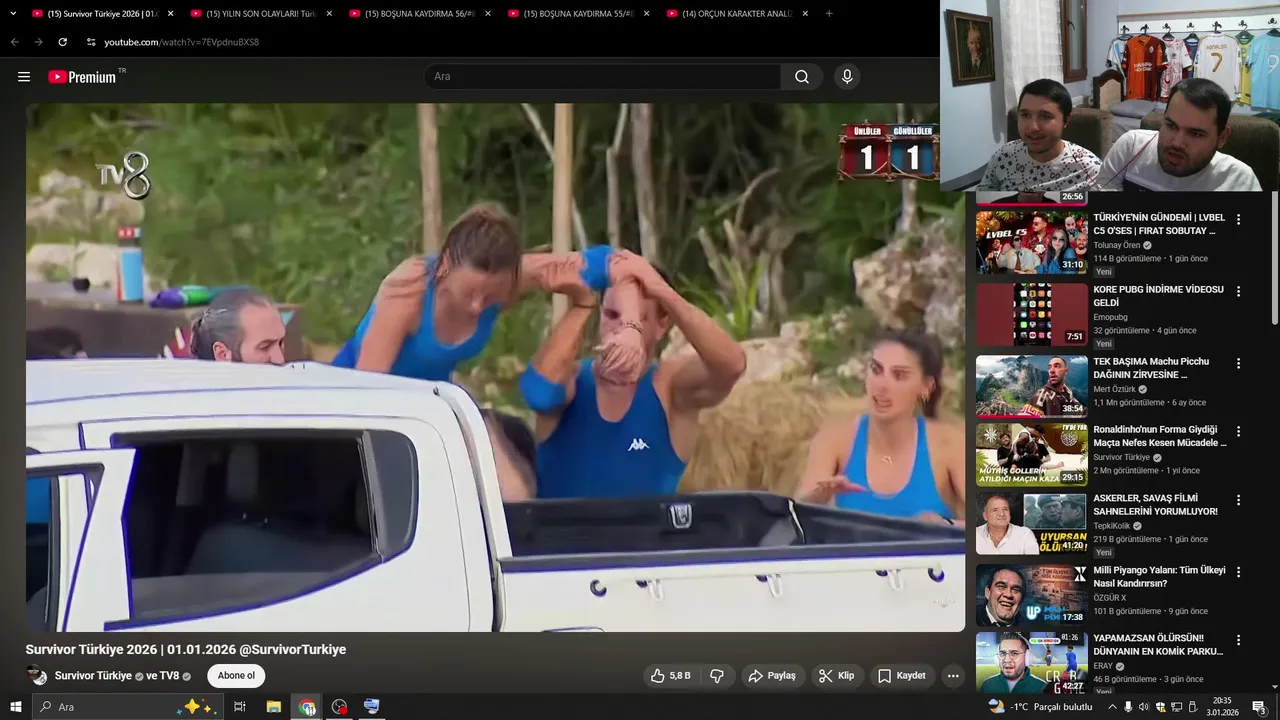The image size is (1280, 720).
Task: Open the Windows Start menu
Action: (16, 707)
